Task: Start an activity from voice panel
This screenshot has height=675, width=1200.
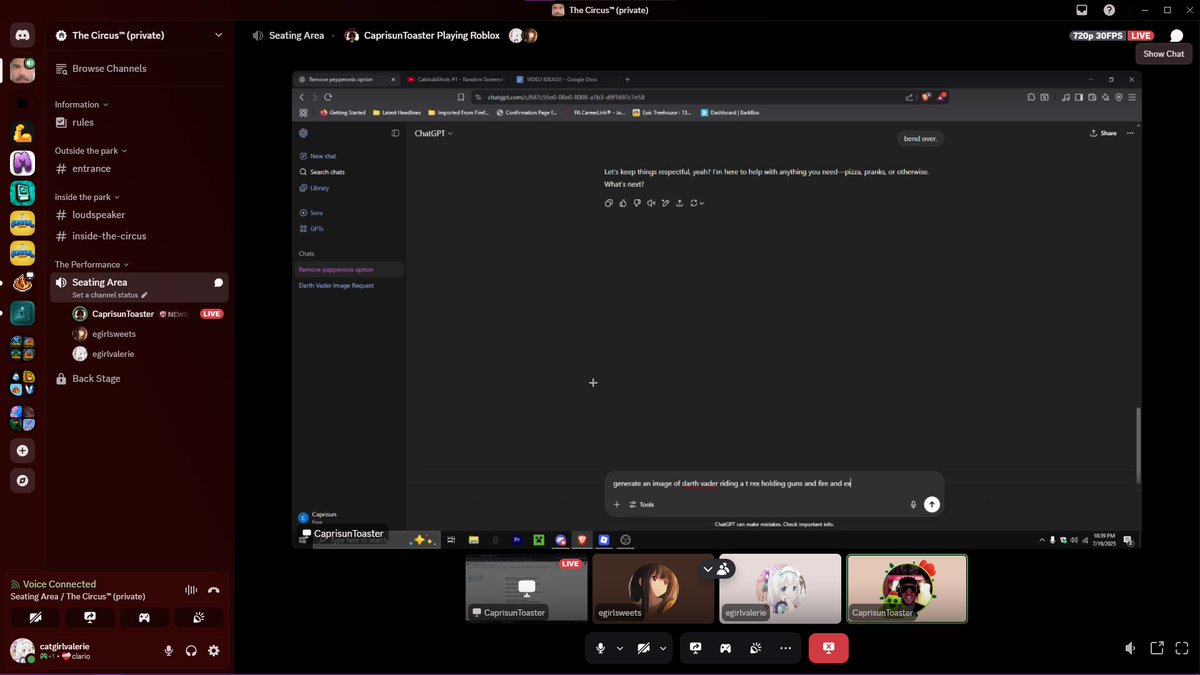Action: click(x=144, y=618)
